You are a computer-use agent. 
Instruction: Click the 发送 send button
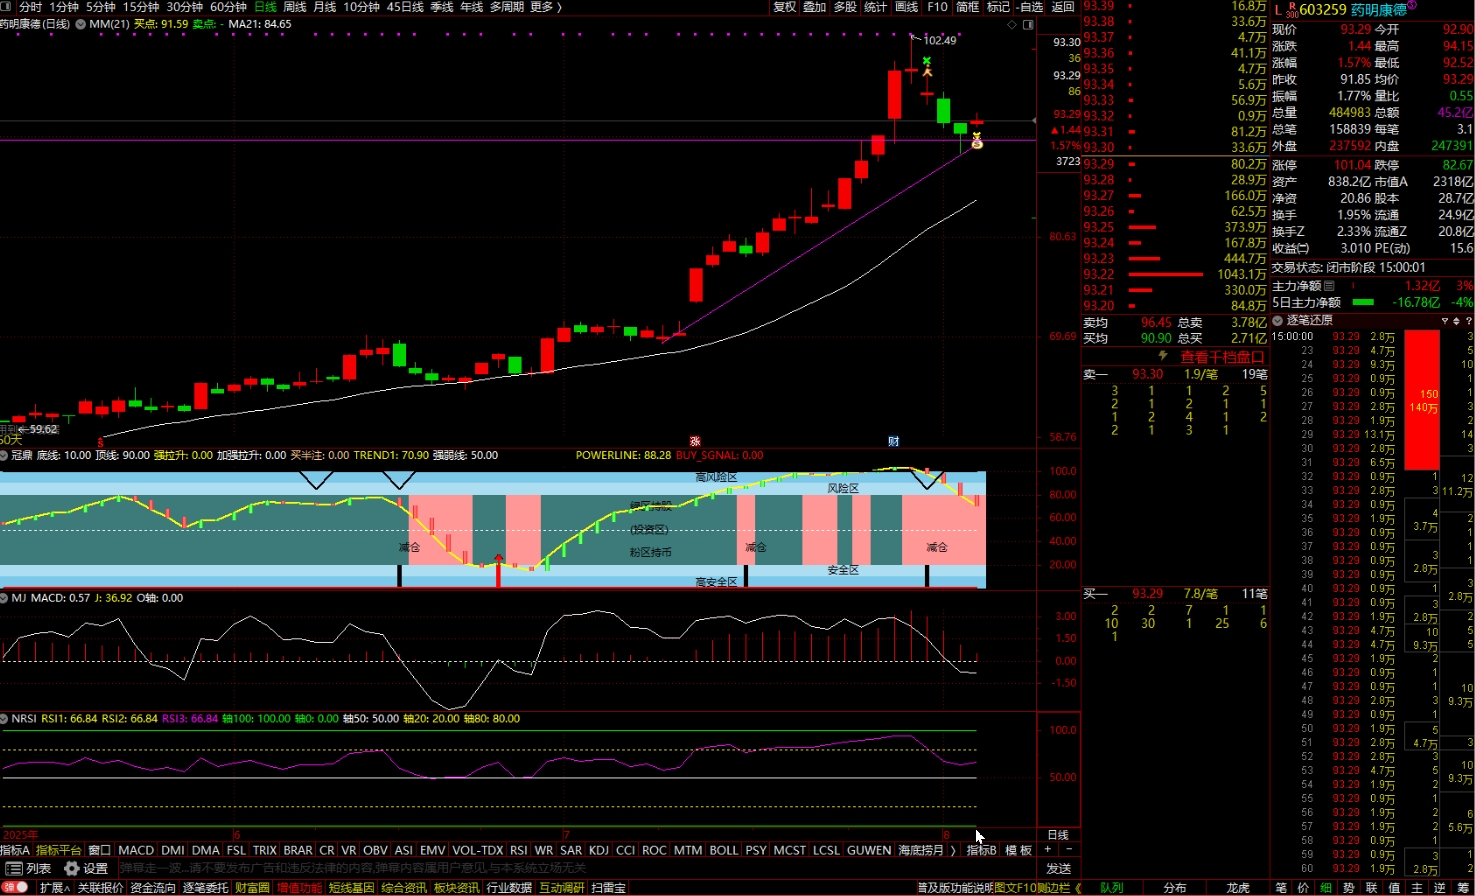1058,868
